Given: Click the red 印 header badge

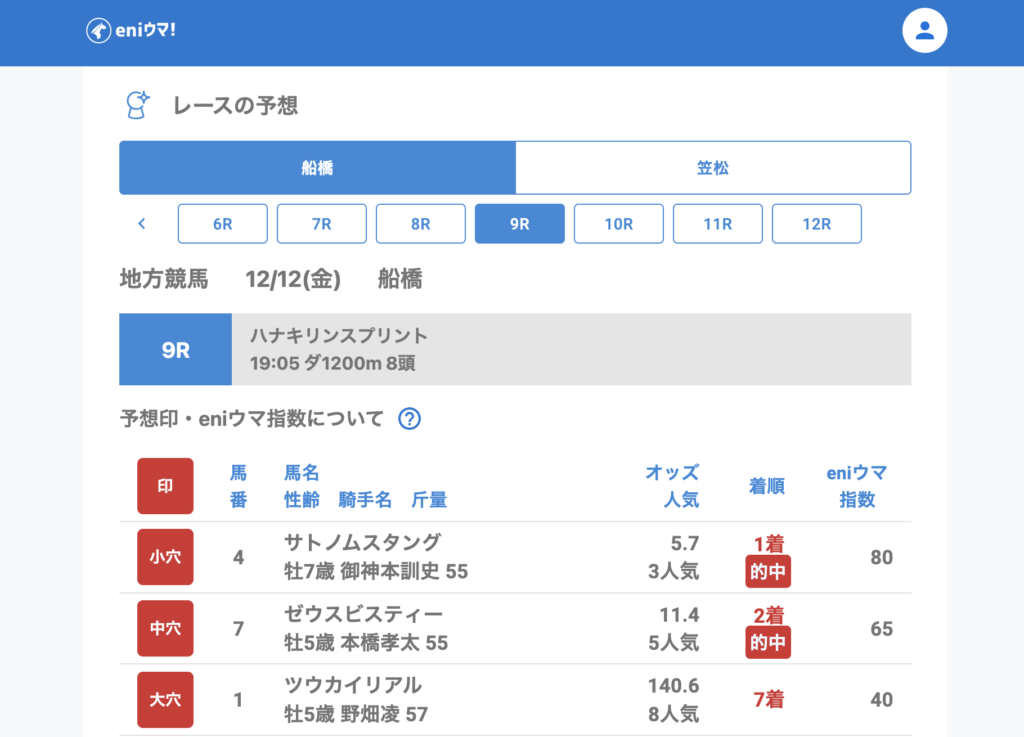Looking at the screenshot, I should tap(165, 486).
